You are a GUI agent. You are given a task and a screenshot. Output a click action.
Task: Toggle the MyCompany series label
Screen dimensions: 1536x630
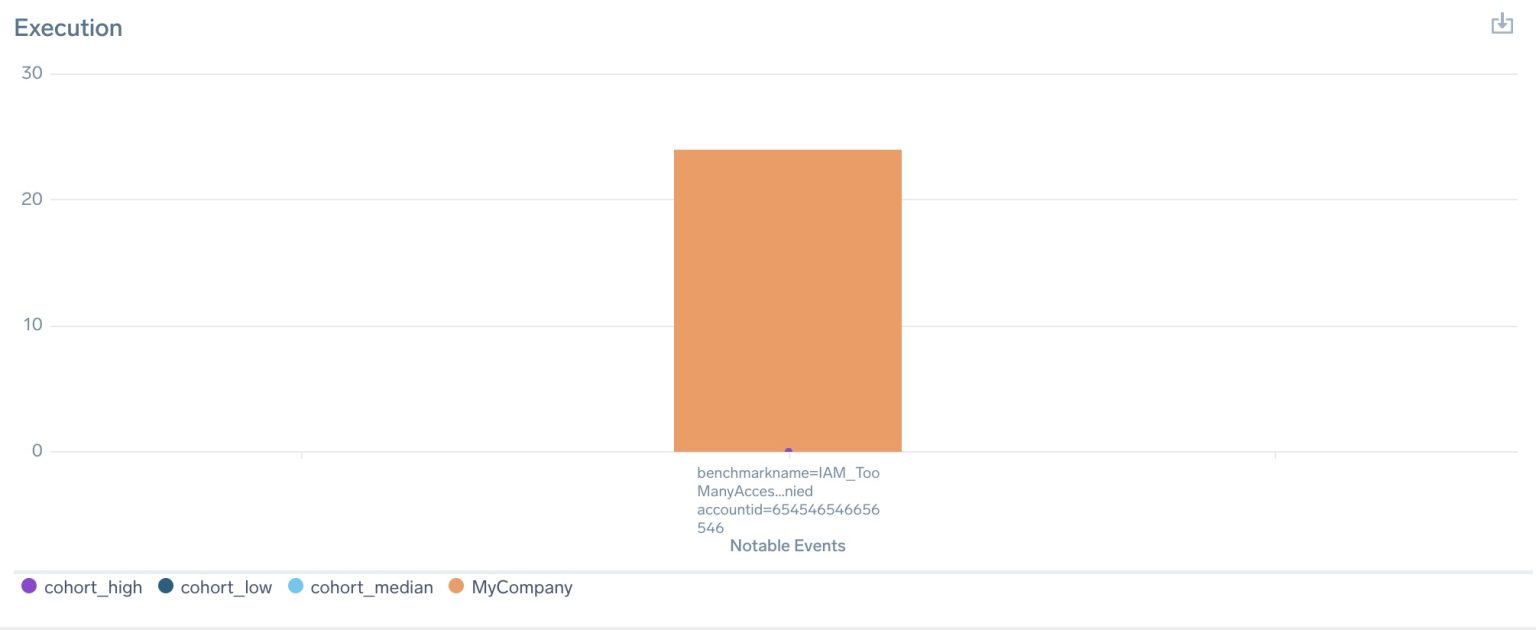[522, 587]
